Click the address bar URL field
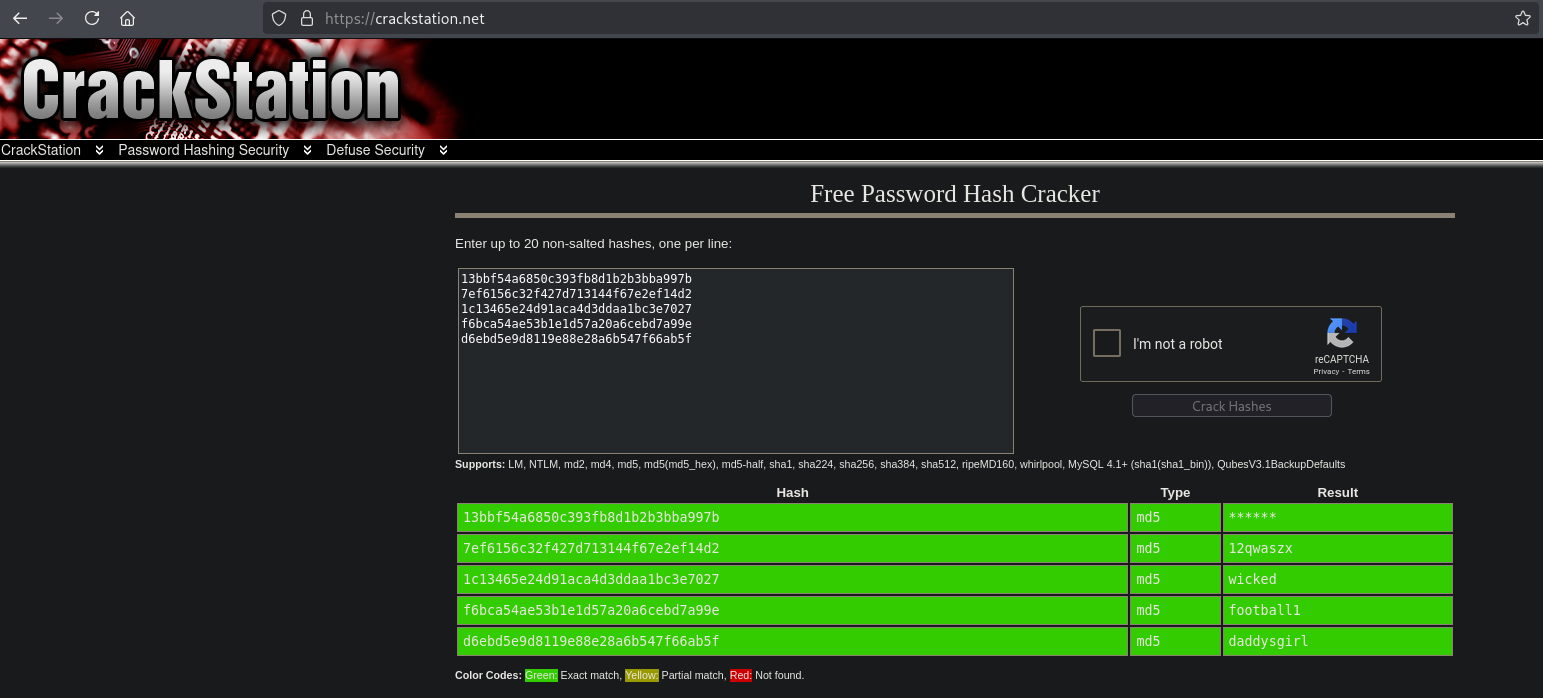Image resolution: width=1543 pixels, height=698 pixels. (900, 18)
